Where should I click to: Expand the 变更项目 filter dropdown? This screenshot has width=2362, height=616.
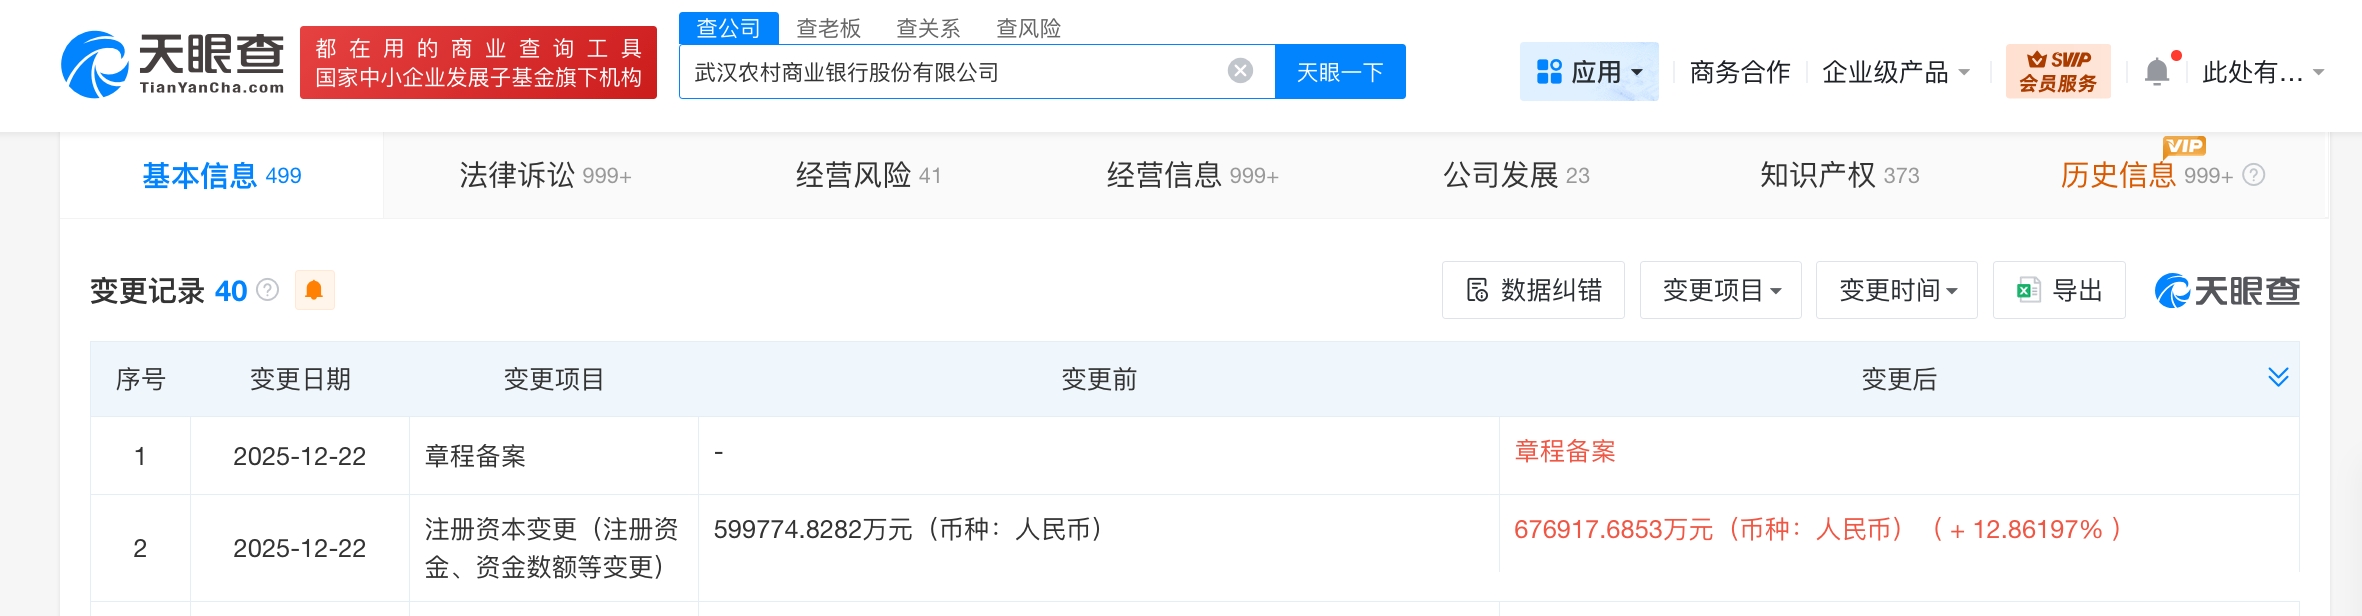coord(1720,291)
